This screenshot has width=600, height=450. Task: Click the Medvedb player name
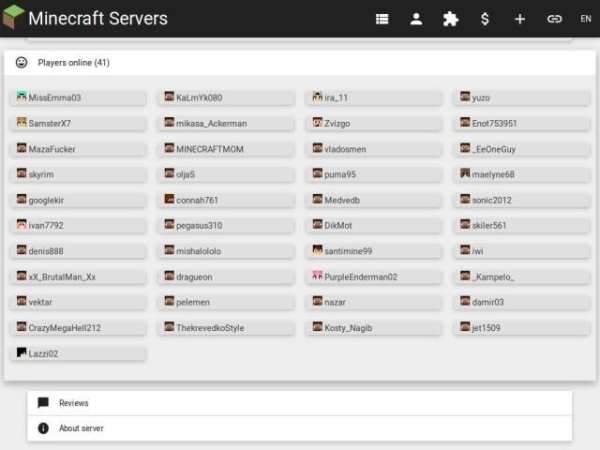click(x=342, y=200)
